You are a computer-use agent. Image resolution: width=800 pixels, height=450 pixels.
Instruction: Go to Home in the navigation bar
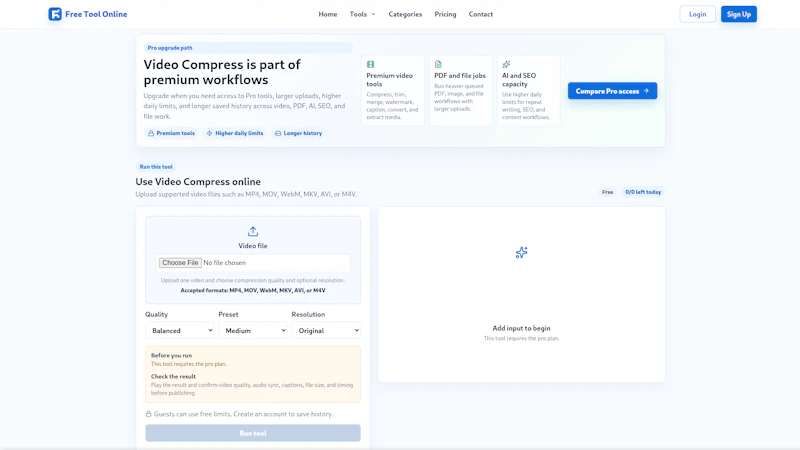[328, 14]
